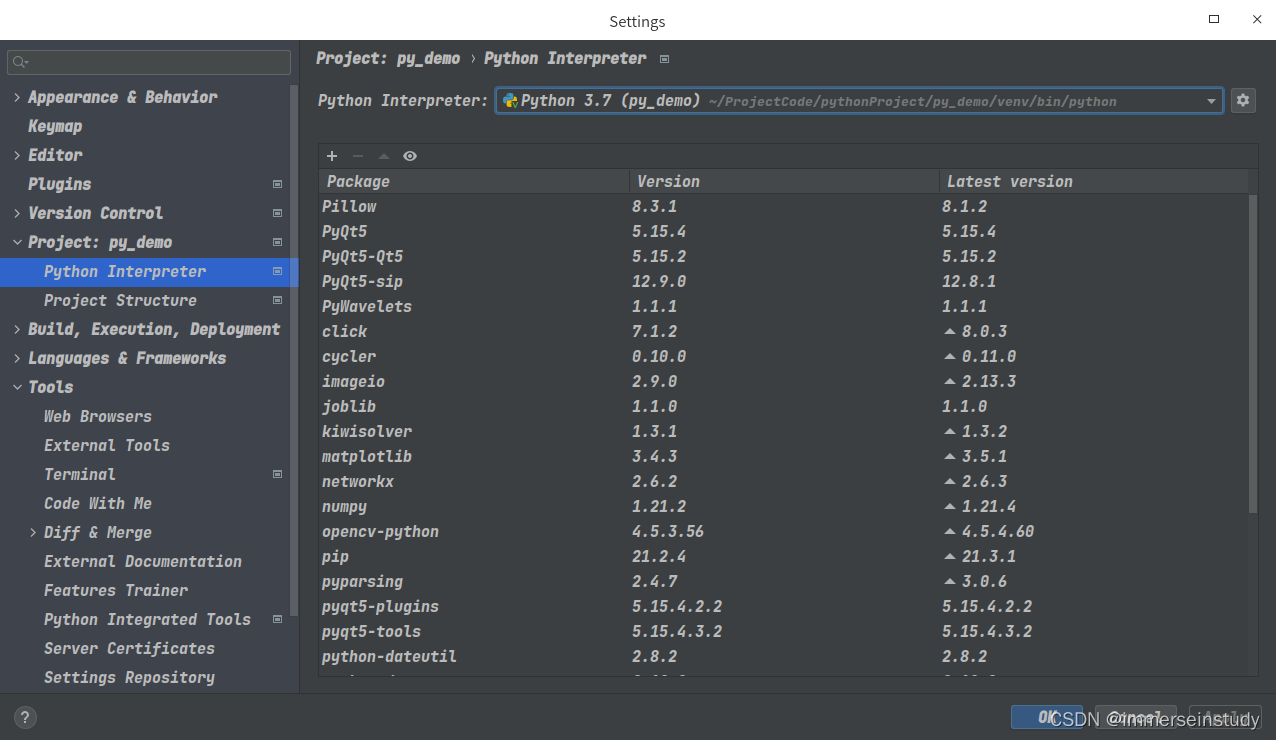This screenshot has height=740, width=1276.
Task: Open Code With Me settings page
Action: pyautogui.click(x=98, y=503)
